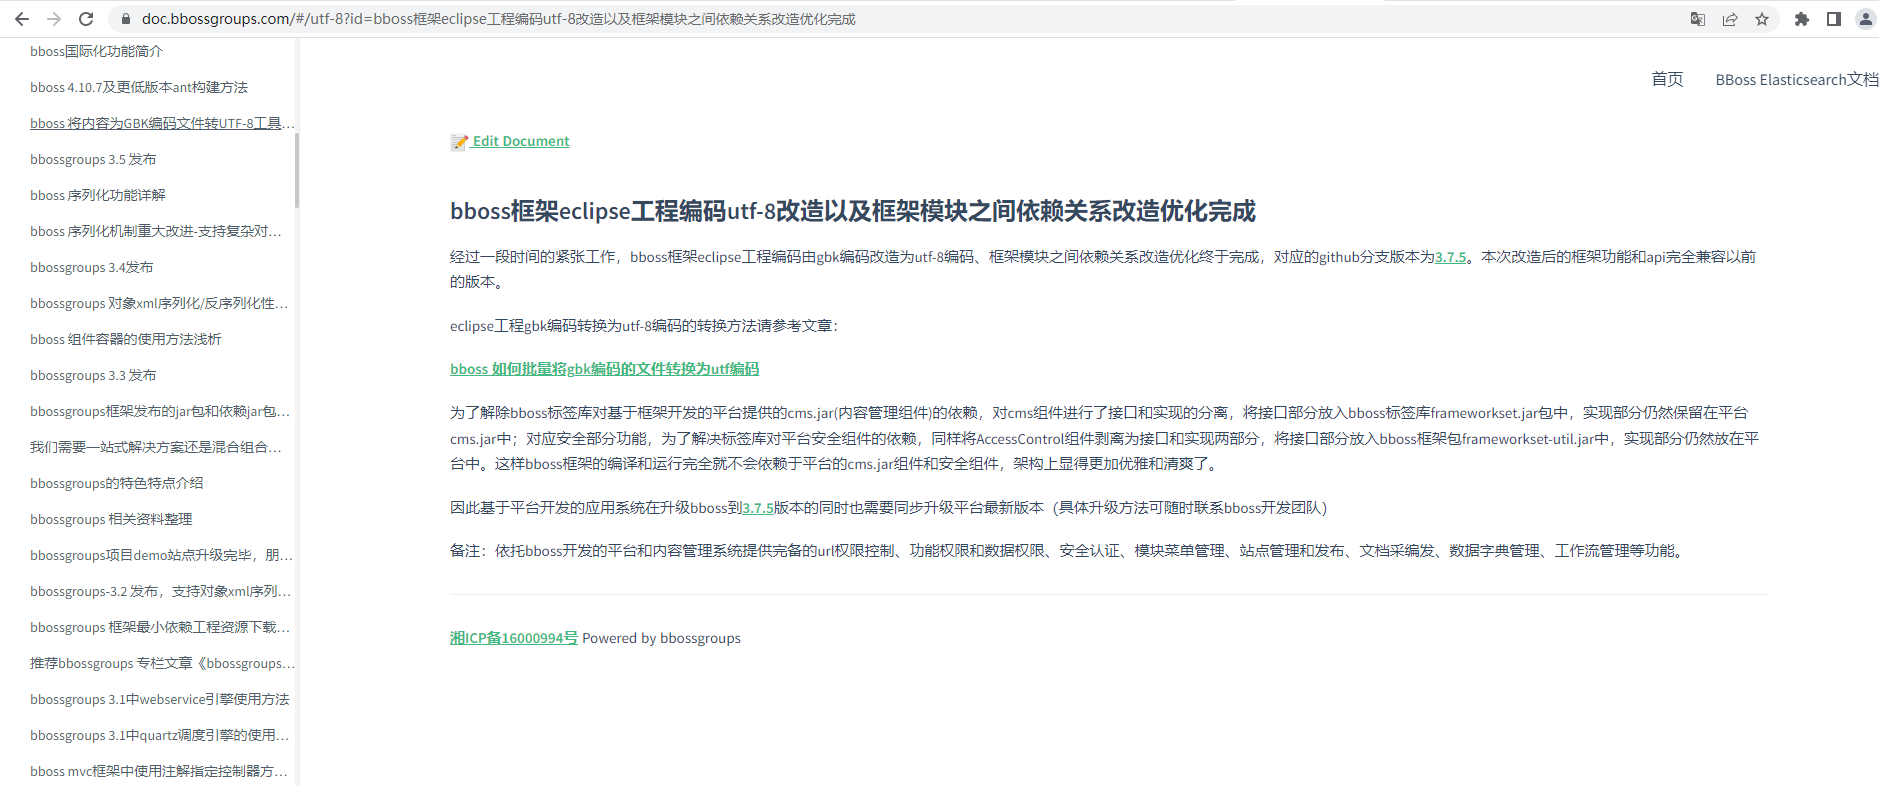View site security lock information
This screenshot has width=1879, height=786.
click(125, 19)
